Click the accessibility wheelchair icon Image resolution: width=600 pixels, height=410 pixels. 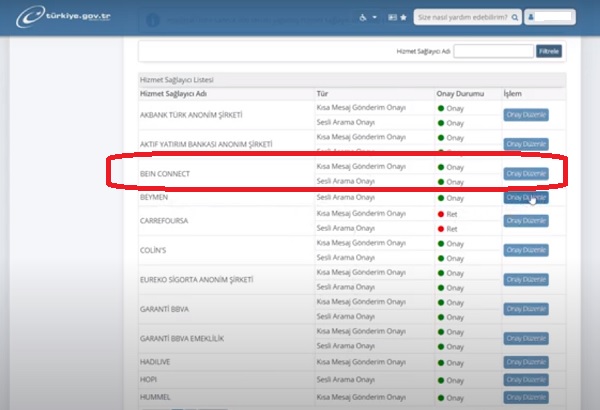click(x=363, y=17)
